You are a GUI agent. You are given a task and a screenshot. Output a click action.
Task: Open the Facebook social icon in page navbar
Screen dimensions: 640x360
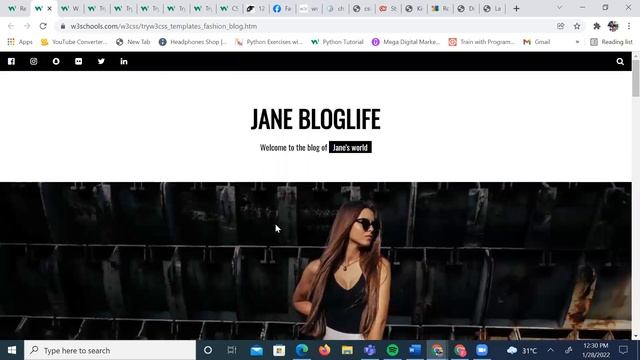(11, 61)
